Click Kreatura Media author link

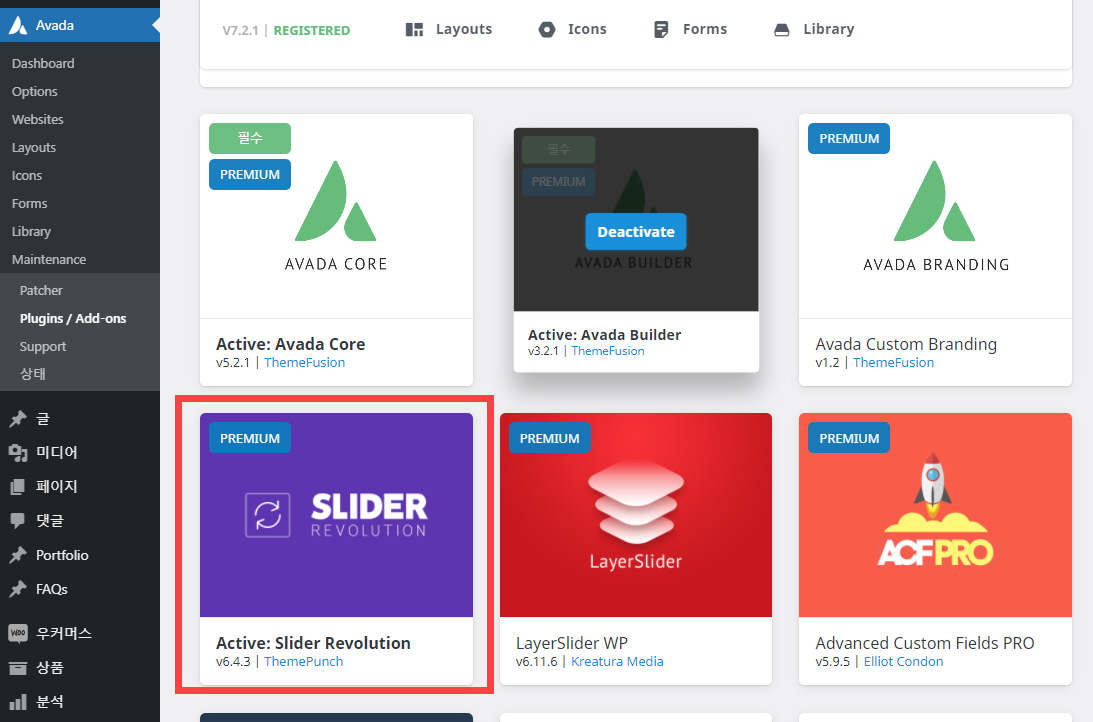coord(617,661)
